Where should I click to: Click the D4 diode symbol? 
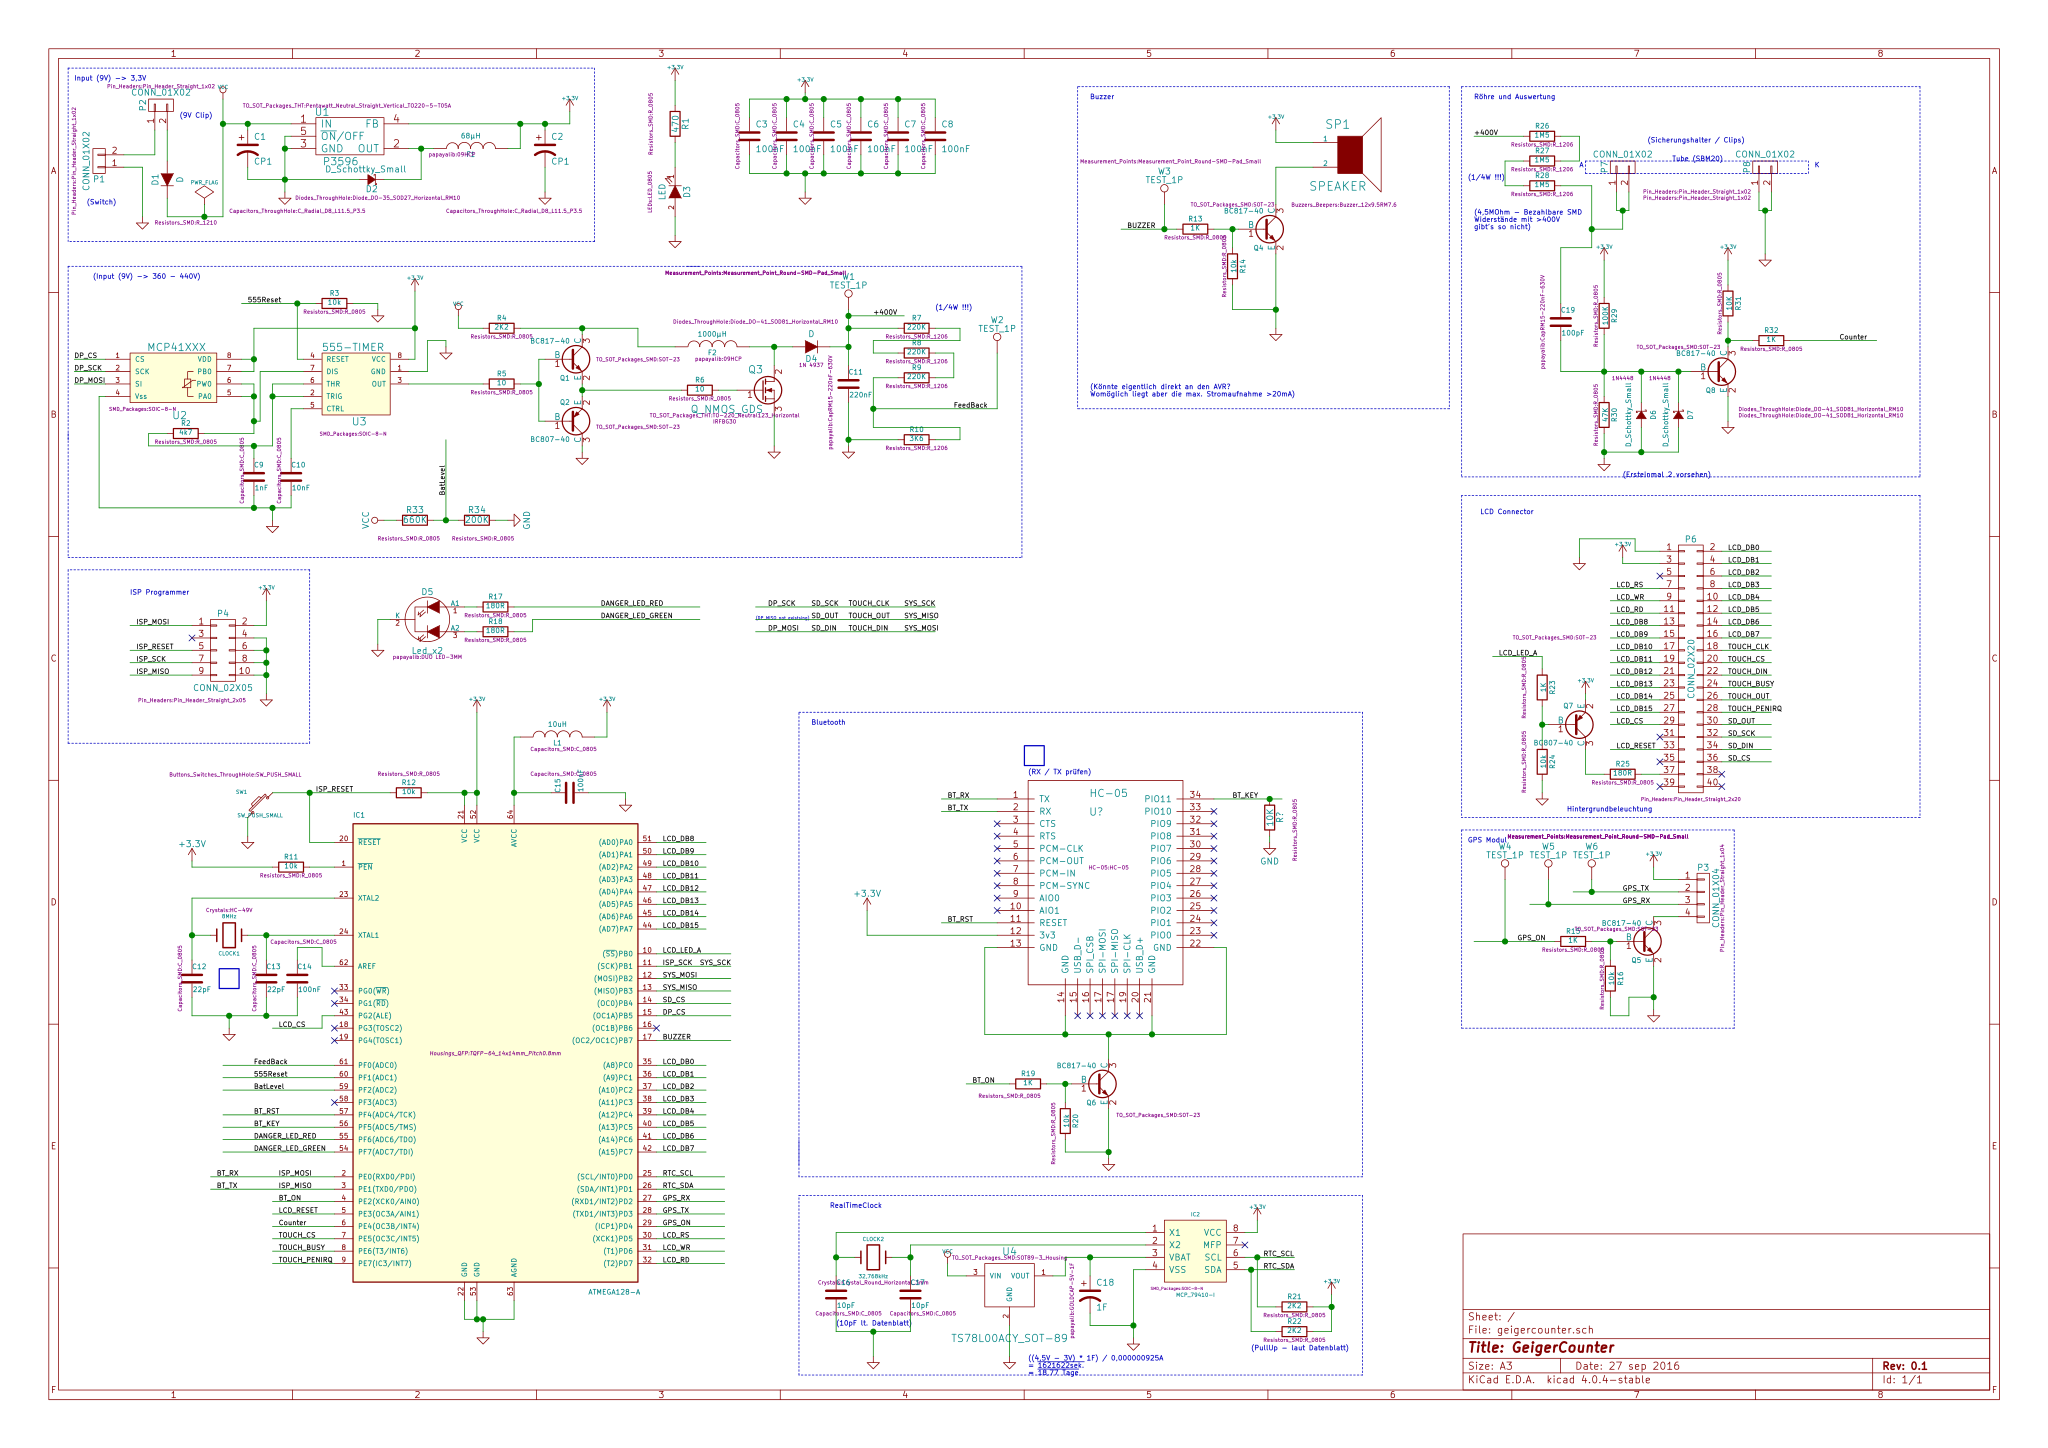click(811, 346)
